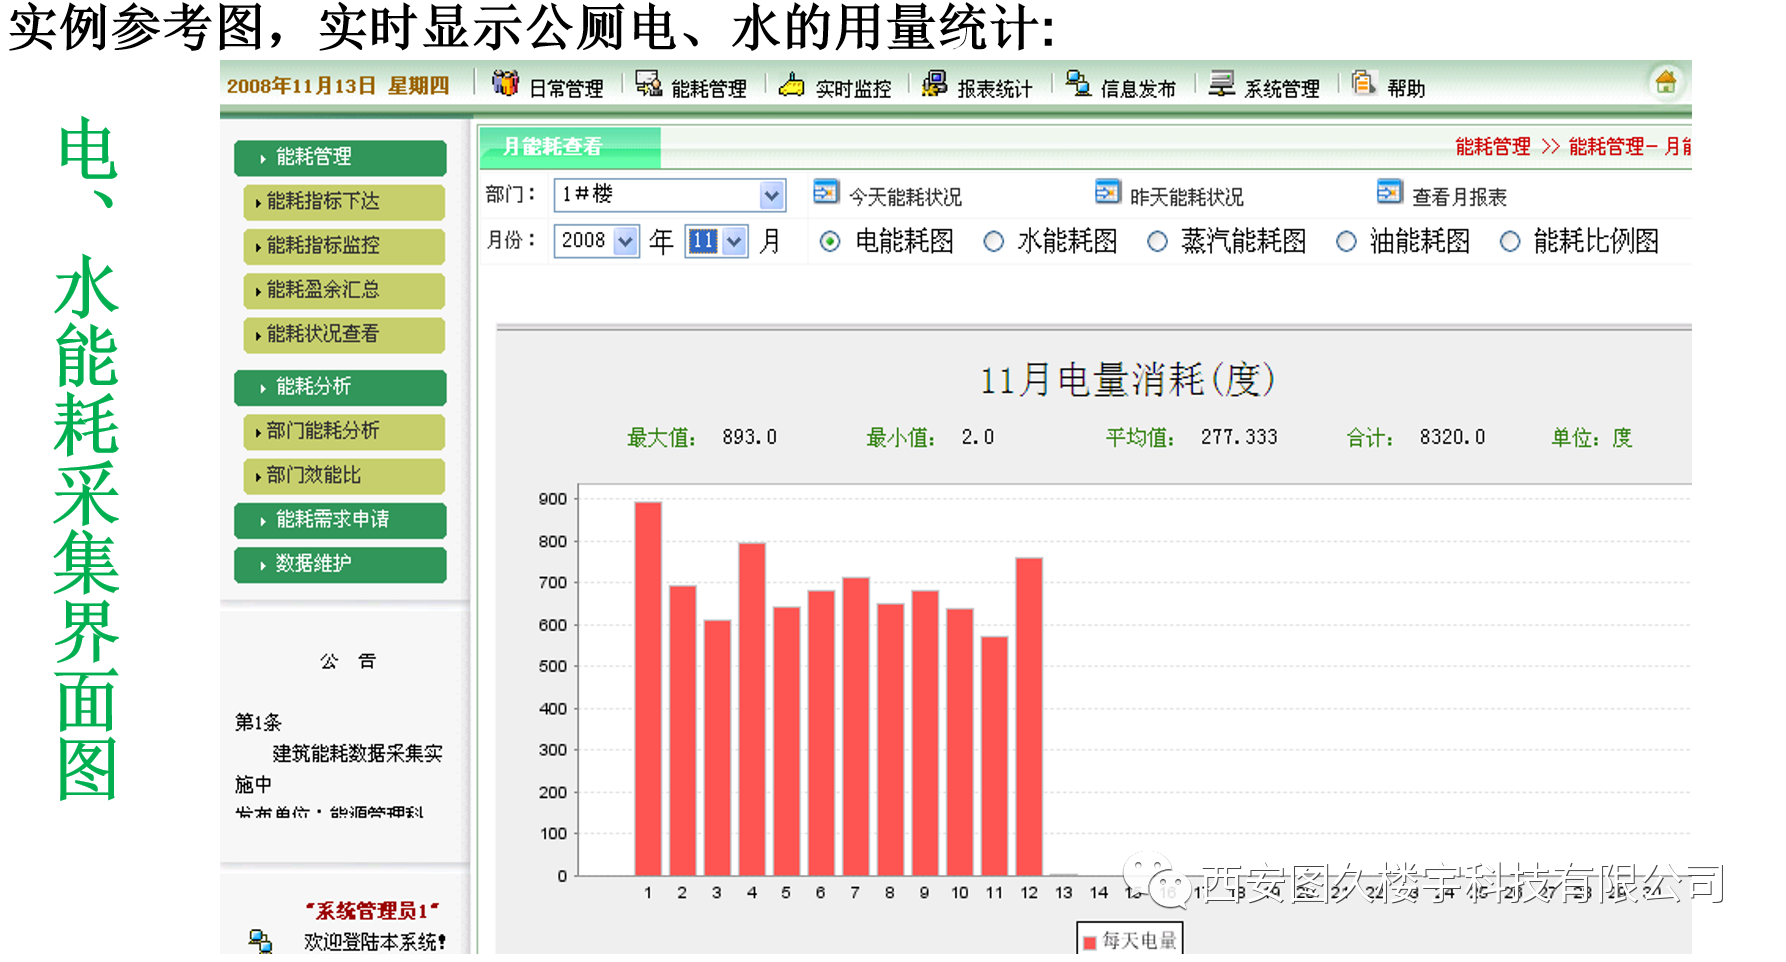This screenshot has height=962, width=1786.
Task: Click the 系统管理员1 user name text
Action: [373, 911]
